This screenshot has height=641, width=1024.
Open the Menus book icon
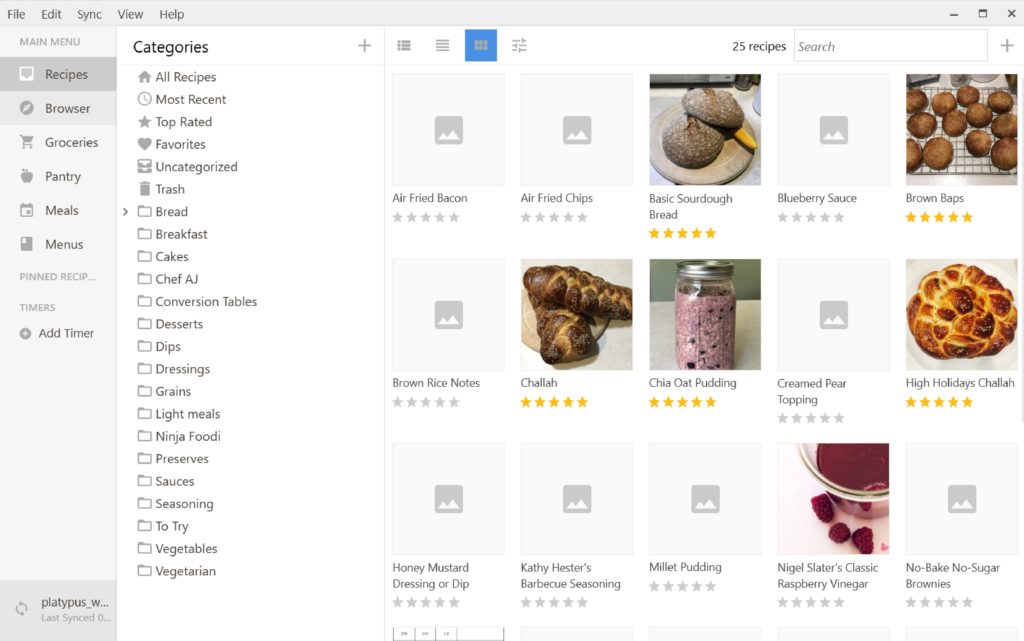pyautogui.click(x=27, y=244)
